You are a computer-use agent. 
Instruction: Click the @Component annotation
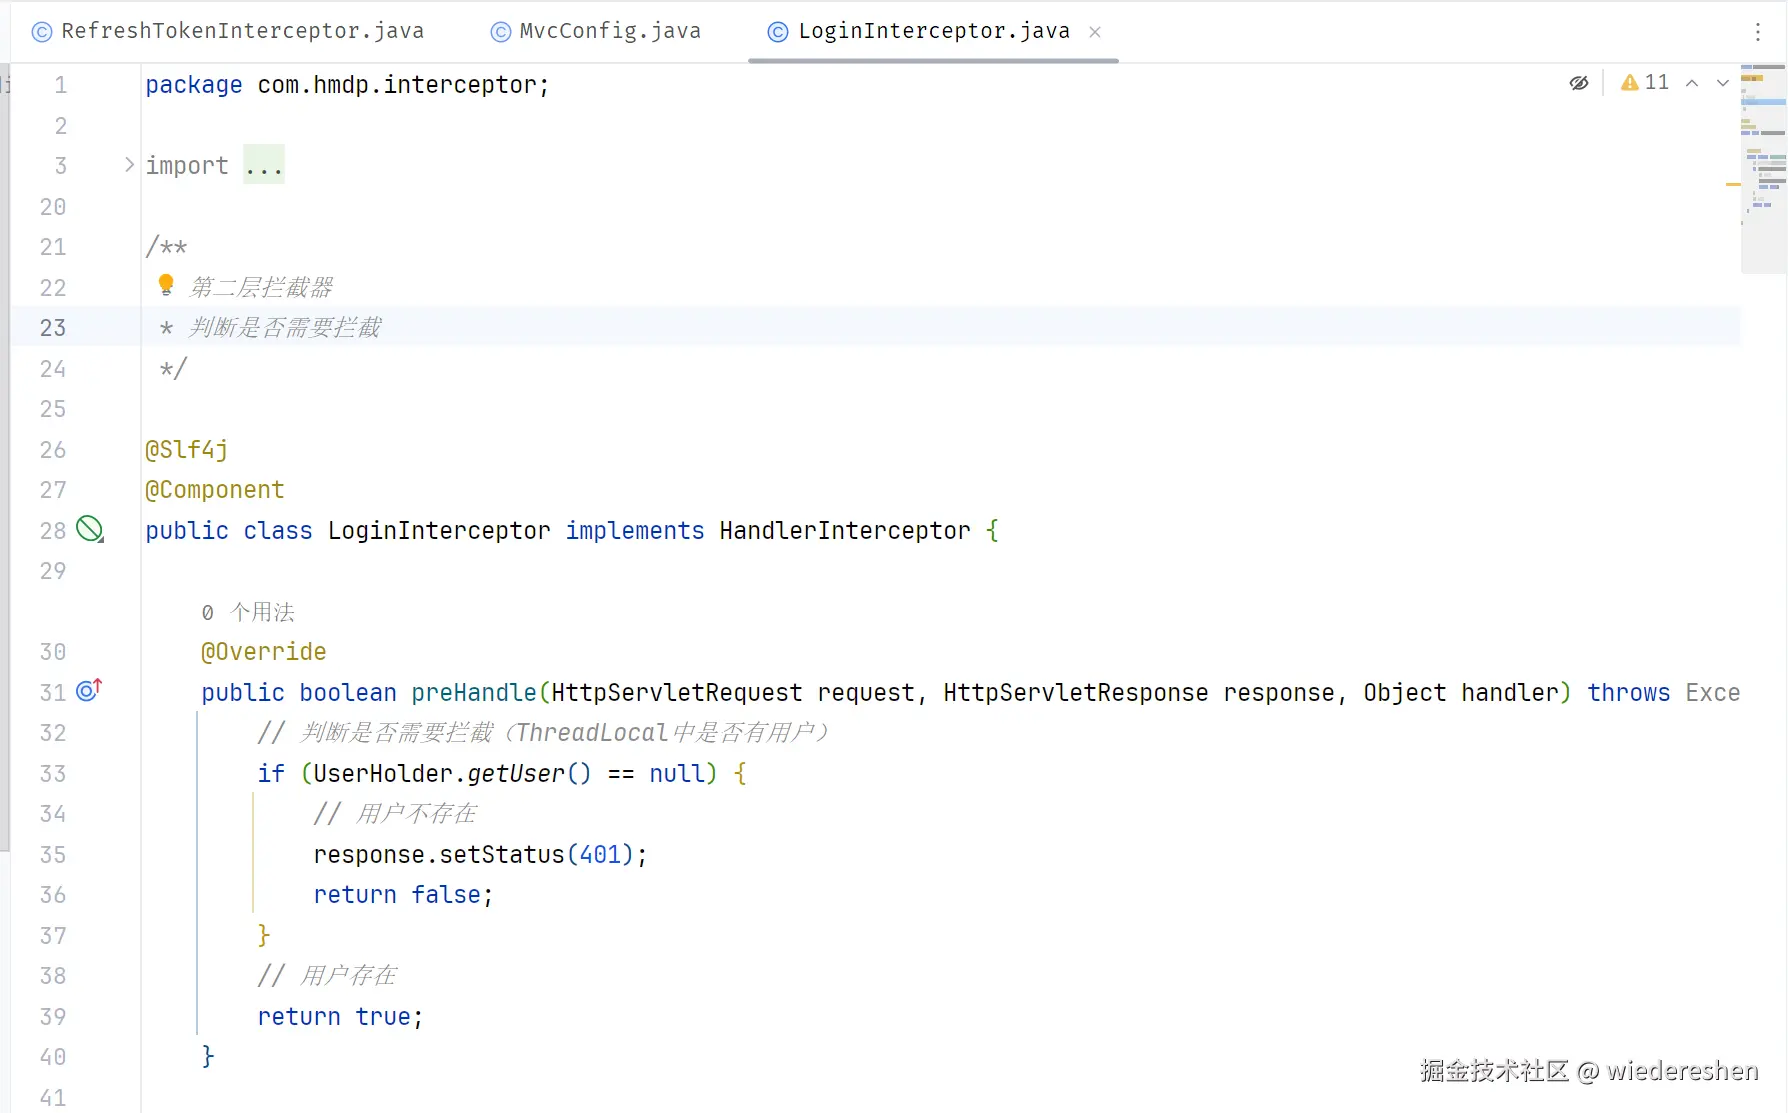[215, 490]
